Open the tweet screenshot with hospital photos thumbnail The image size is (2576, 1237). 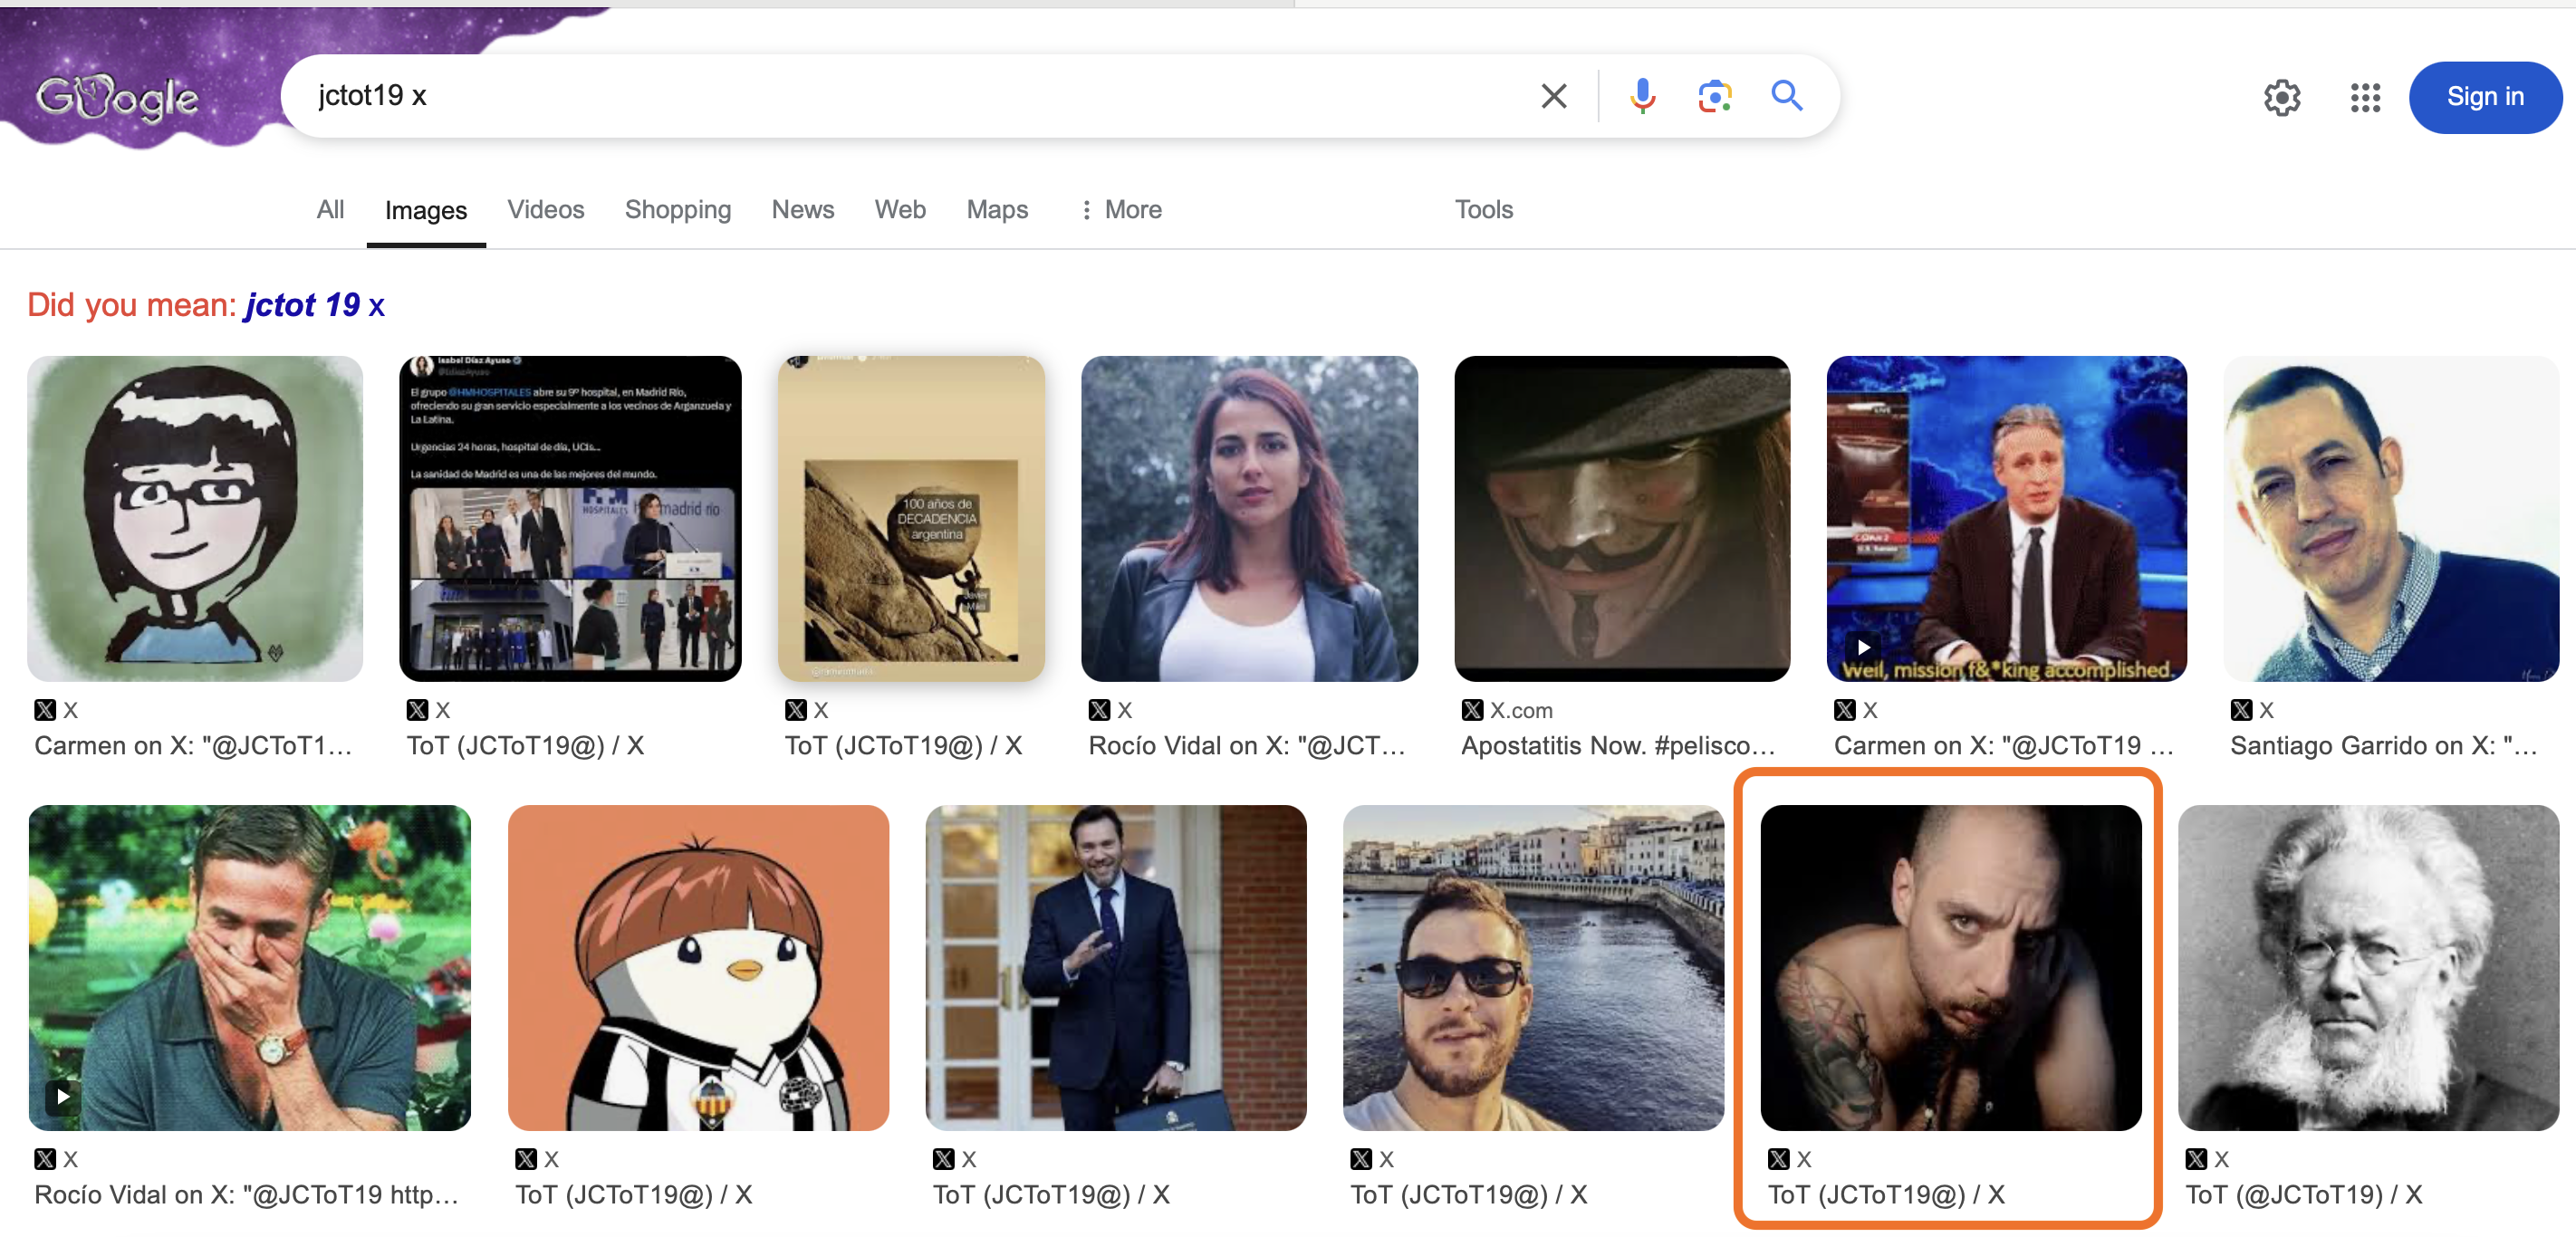[x=570, y=519]
